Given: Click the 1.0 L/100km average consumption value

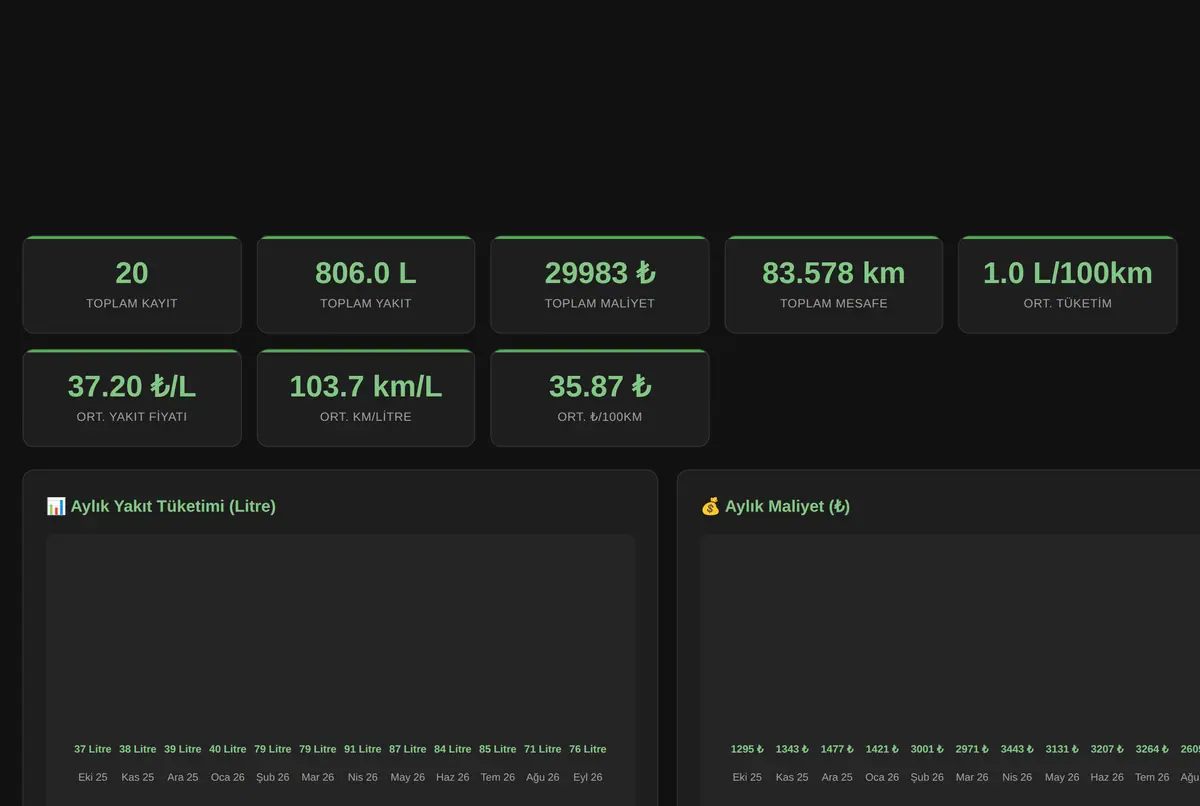Looking at the screenshot, I should pyautogui.click(x=1068, y=273).
